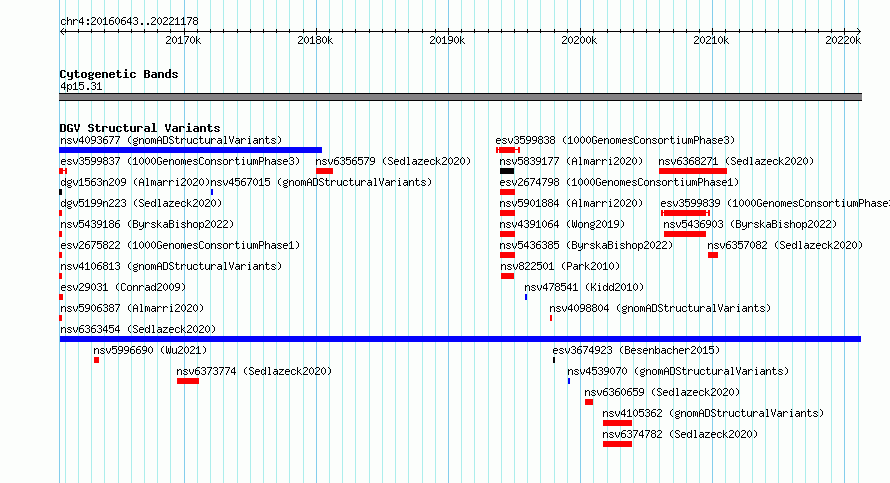Open dgv1563n209 Almarri2020 variant label
The height and width of the screenshot is (483, 890).
point(135,182)
